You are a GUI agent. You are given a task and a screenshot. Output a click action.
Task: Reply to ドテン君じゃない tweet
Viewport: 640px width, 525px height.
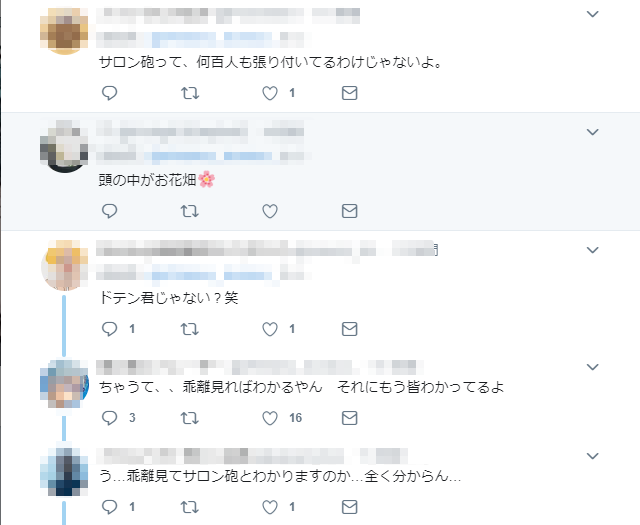coord(109,329)
